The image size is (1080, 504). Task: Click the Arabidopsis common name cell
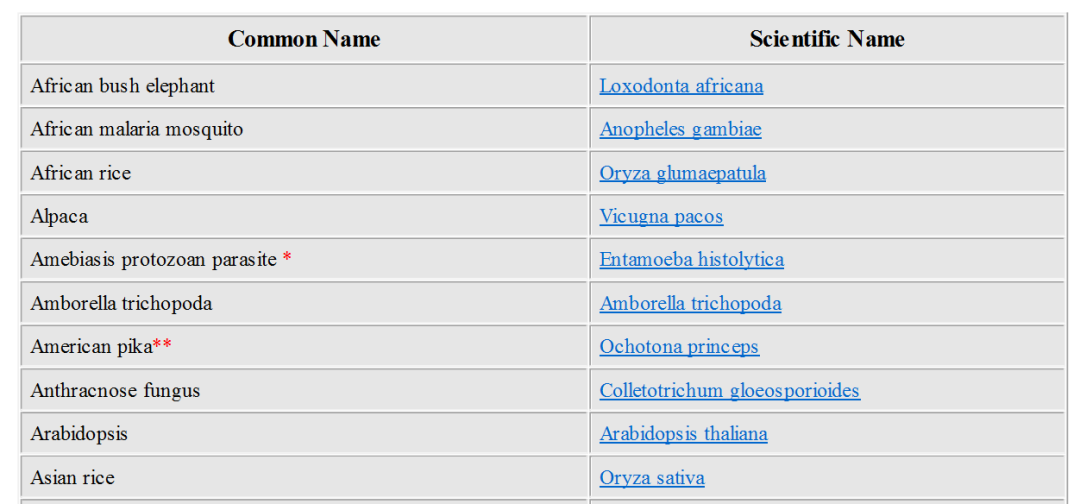(x=79, y=434)
